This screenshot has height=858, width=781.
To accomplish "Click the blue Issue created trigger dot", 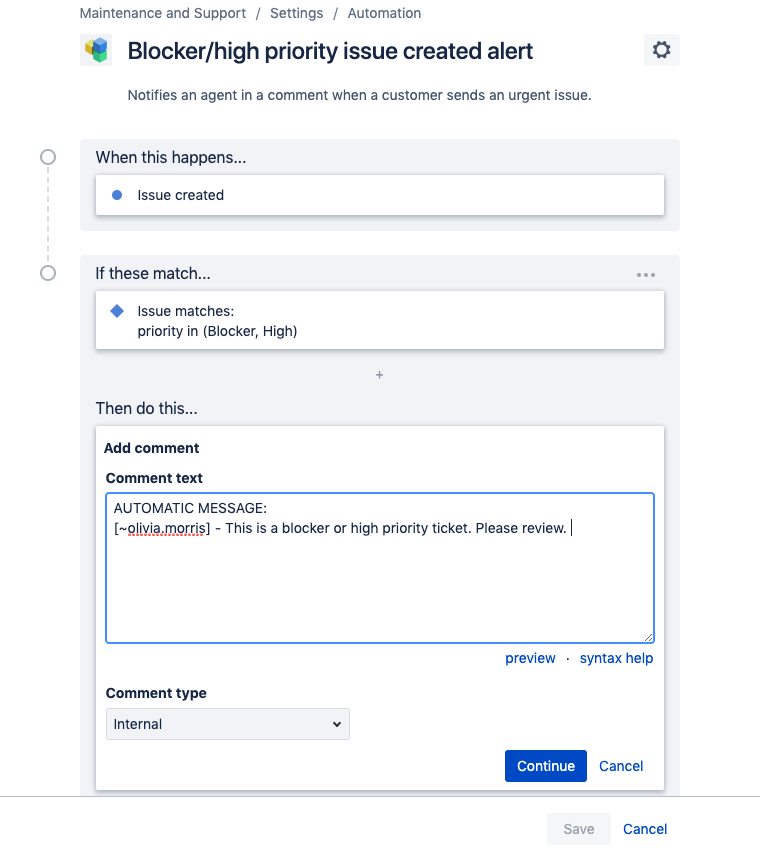I will click(x=117, y=195).
